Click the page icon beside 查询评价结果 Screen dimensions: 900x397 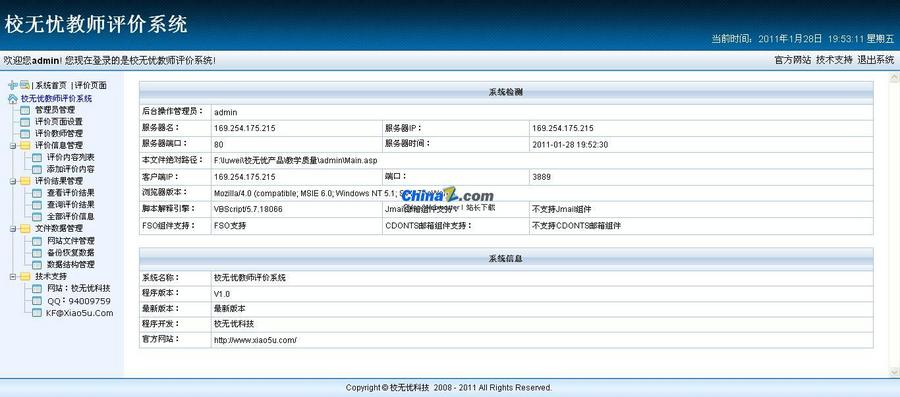[37, 205]
